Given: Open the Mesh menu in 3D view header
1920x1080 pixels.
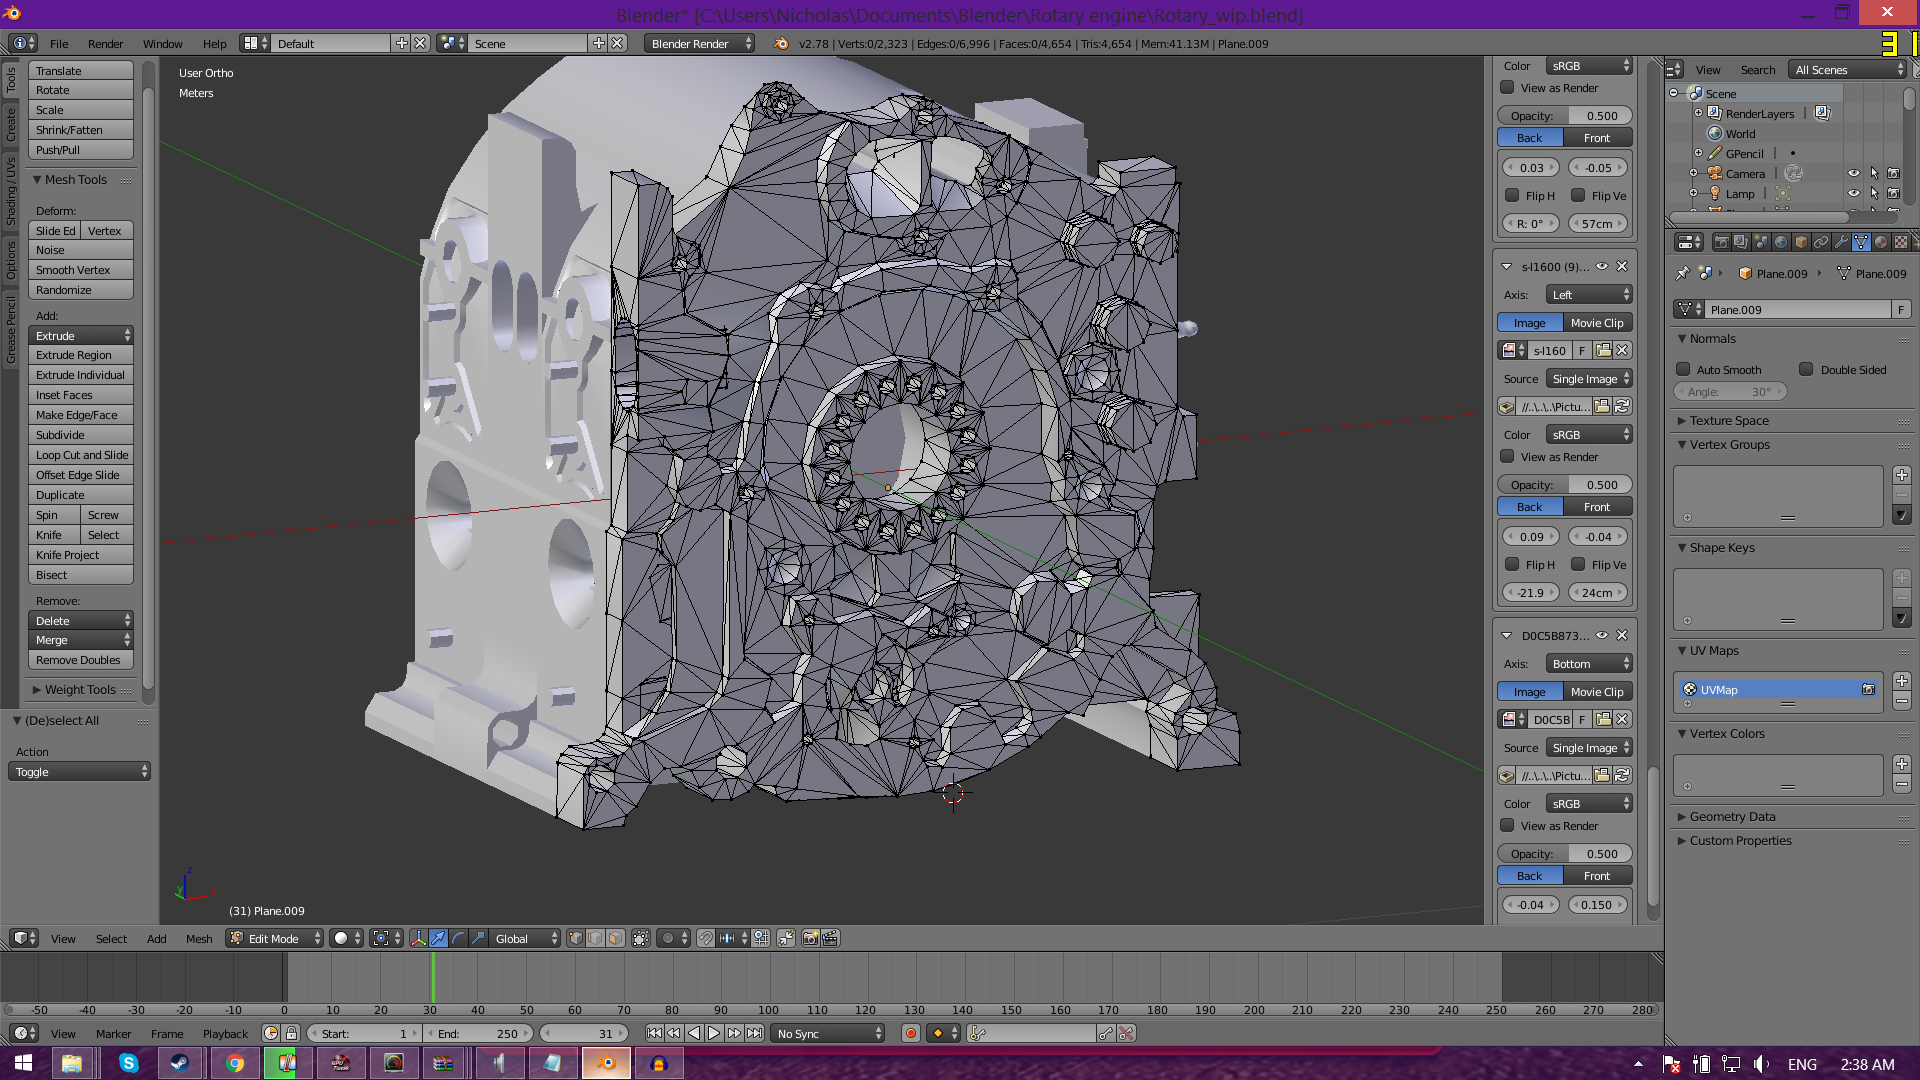Looking at the screenshot, I should (x=199, y=939).
